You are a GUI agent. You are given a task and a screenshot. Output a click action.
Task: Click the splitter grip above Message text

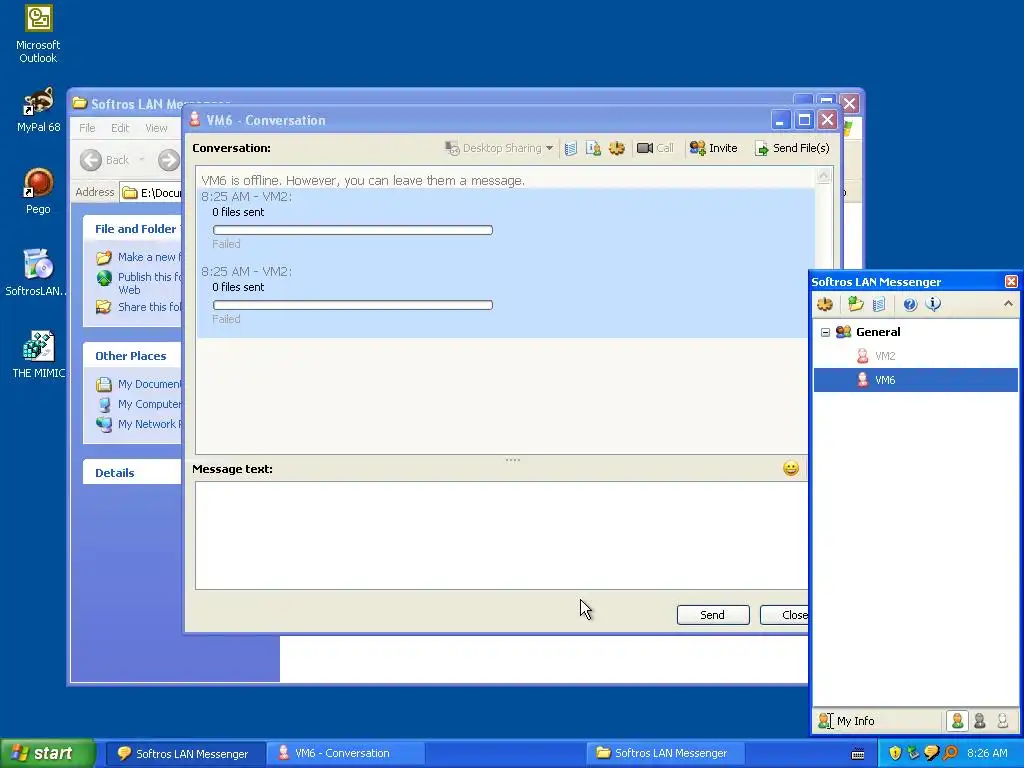[513, 460]
